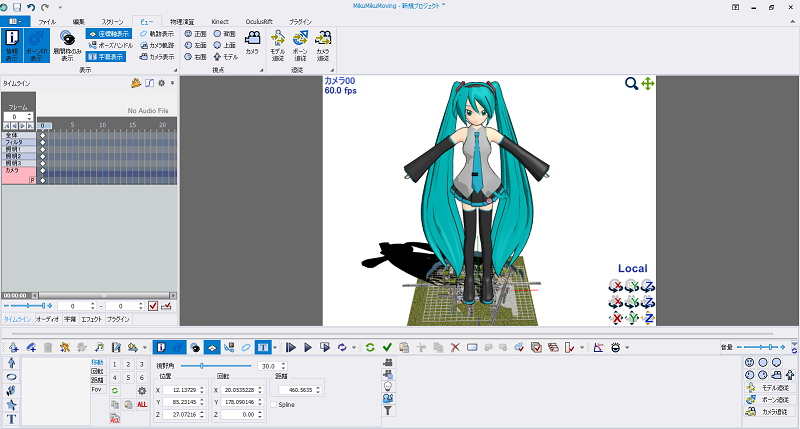This screenshot has height=429, width=800.
Task: Click the star icon in left strip
Action: tap(11, 405)
